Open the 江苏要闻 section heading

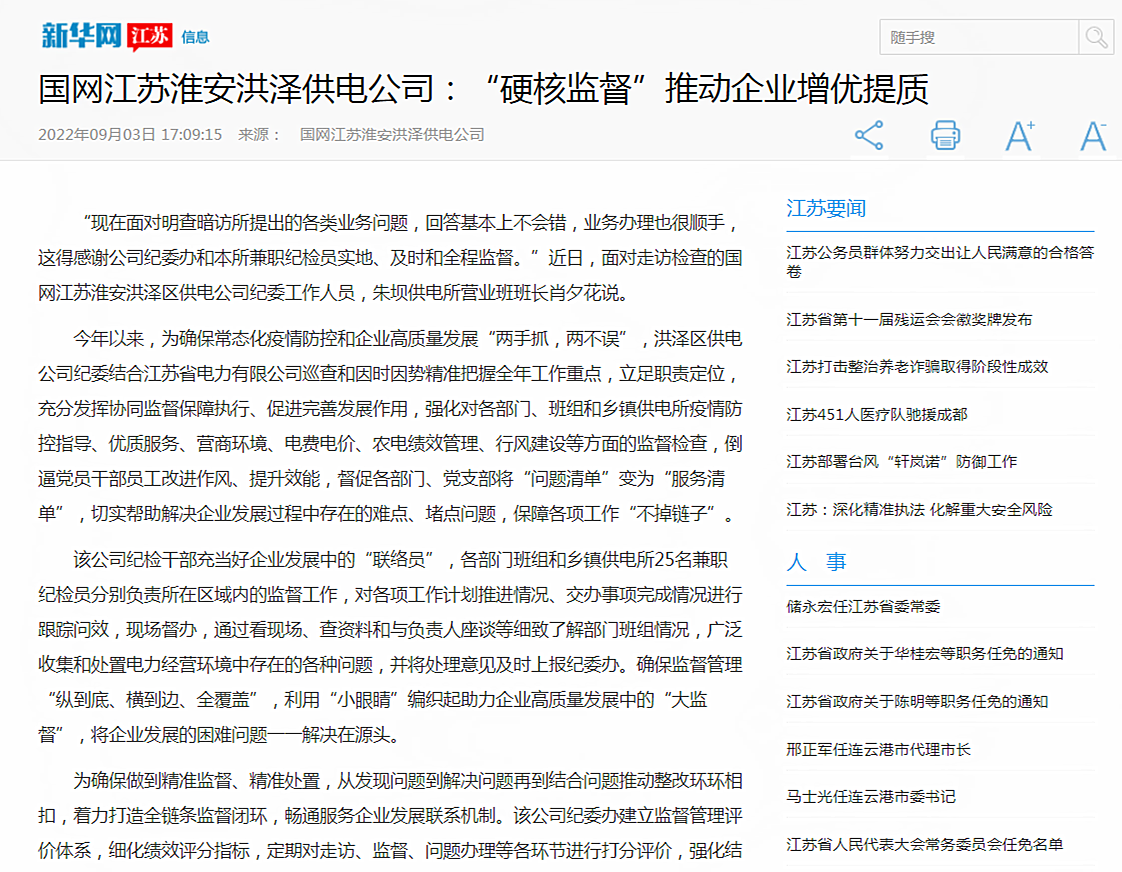click(826, 208)
